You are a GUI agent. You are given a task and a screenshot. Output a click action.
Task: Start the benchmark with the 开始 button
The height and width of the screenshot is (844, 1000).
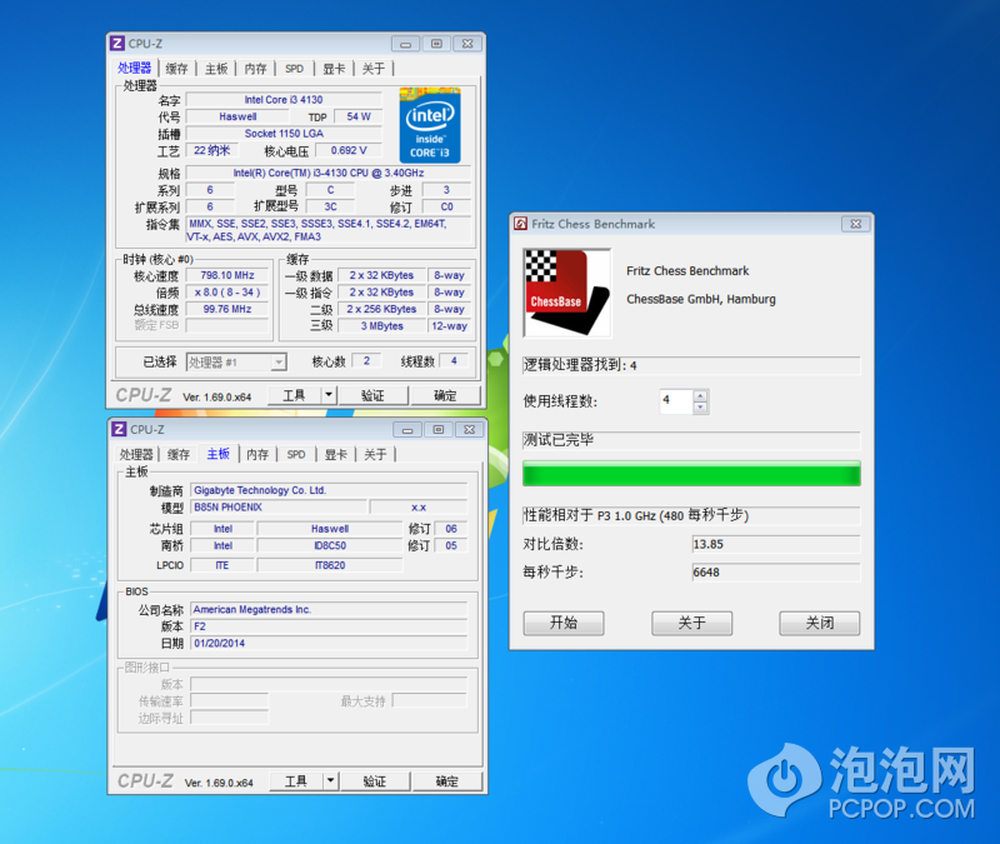(x=564, y=623)
